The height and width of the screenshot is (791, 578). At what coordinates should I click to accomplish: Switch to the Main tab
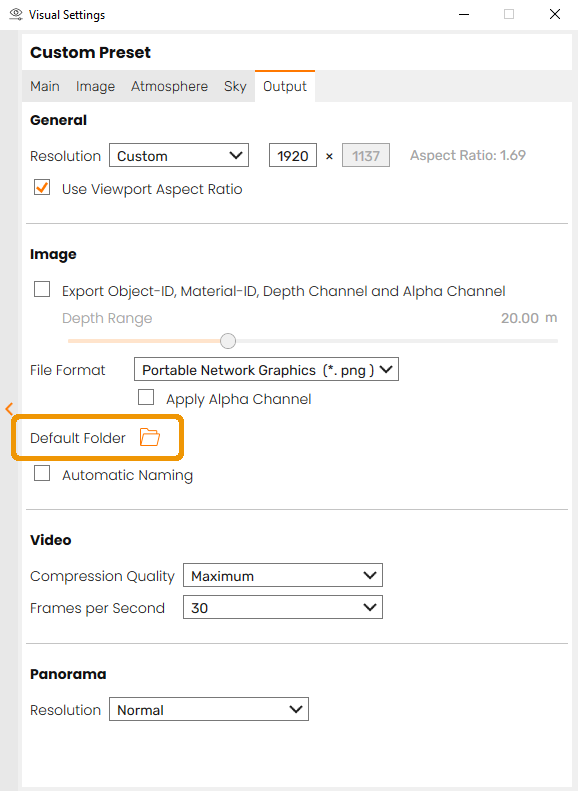[x=45, y=86]
